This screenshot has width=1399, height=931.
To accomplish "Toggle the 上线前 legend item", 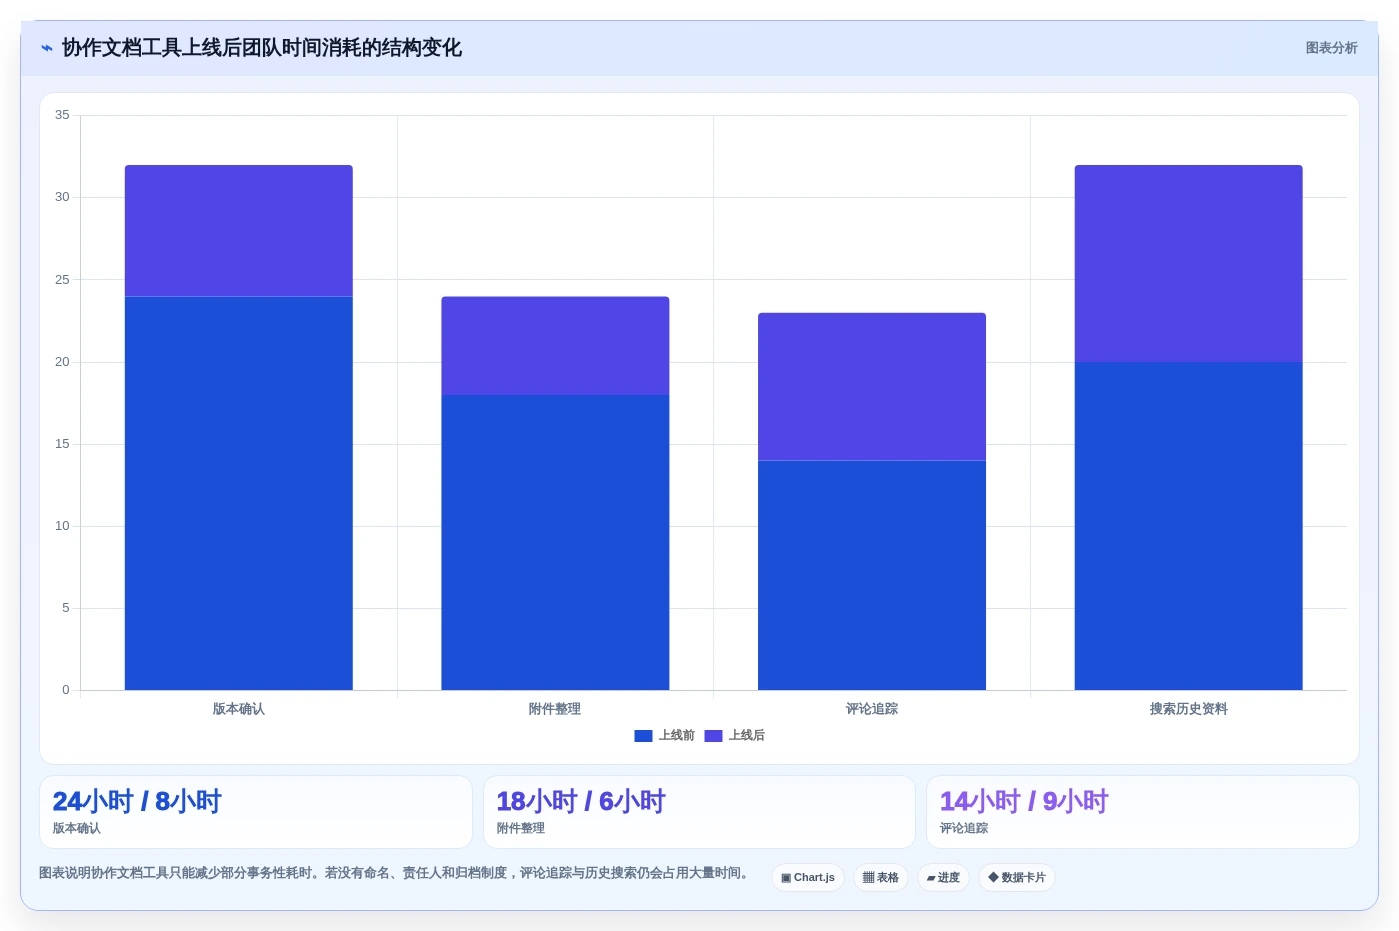I will tap(664, 735).
